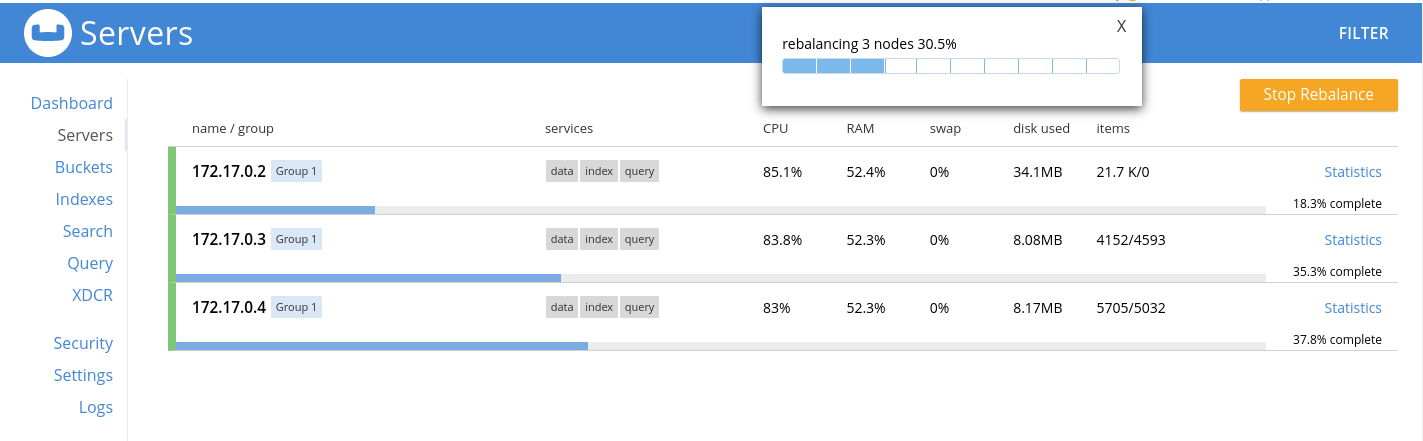The height and width of the screenshot is (441, 1423).
Task: Click the Stop Rebalance button
Action: [x=1318, y=95]
